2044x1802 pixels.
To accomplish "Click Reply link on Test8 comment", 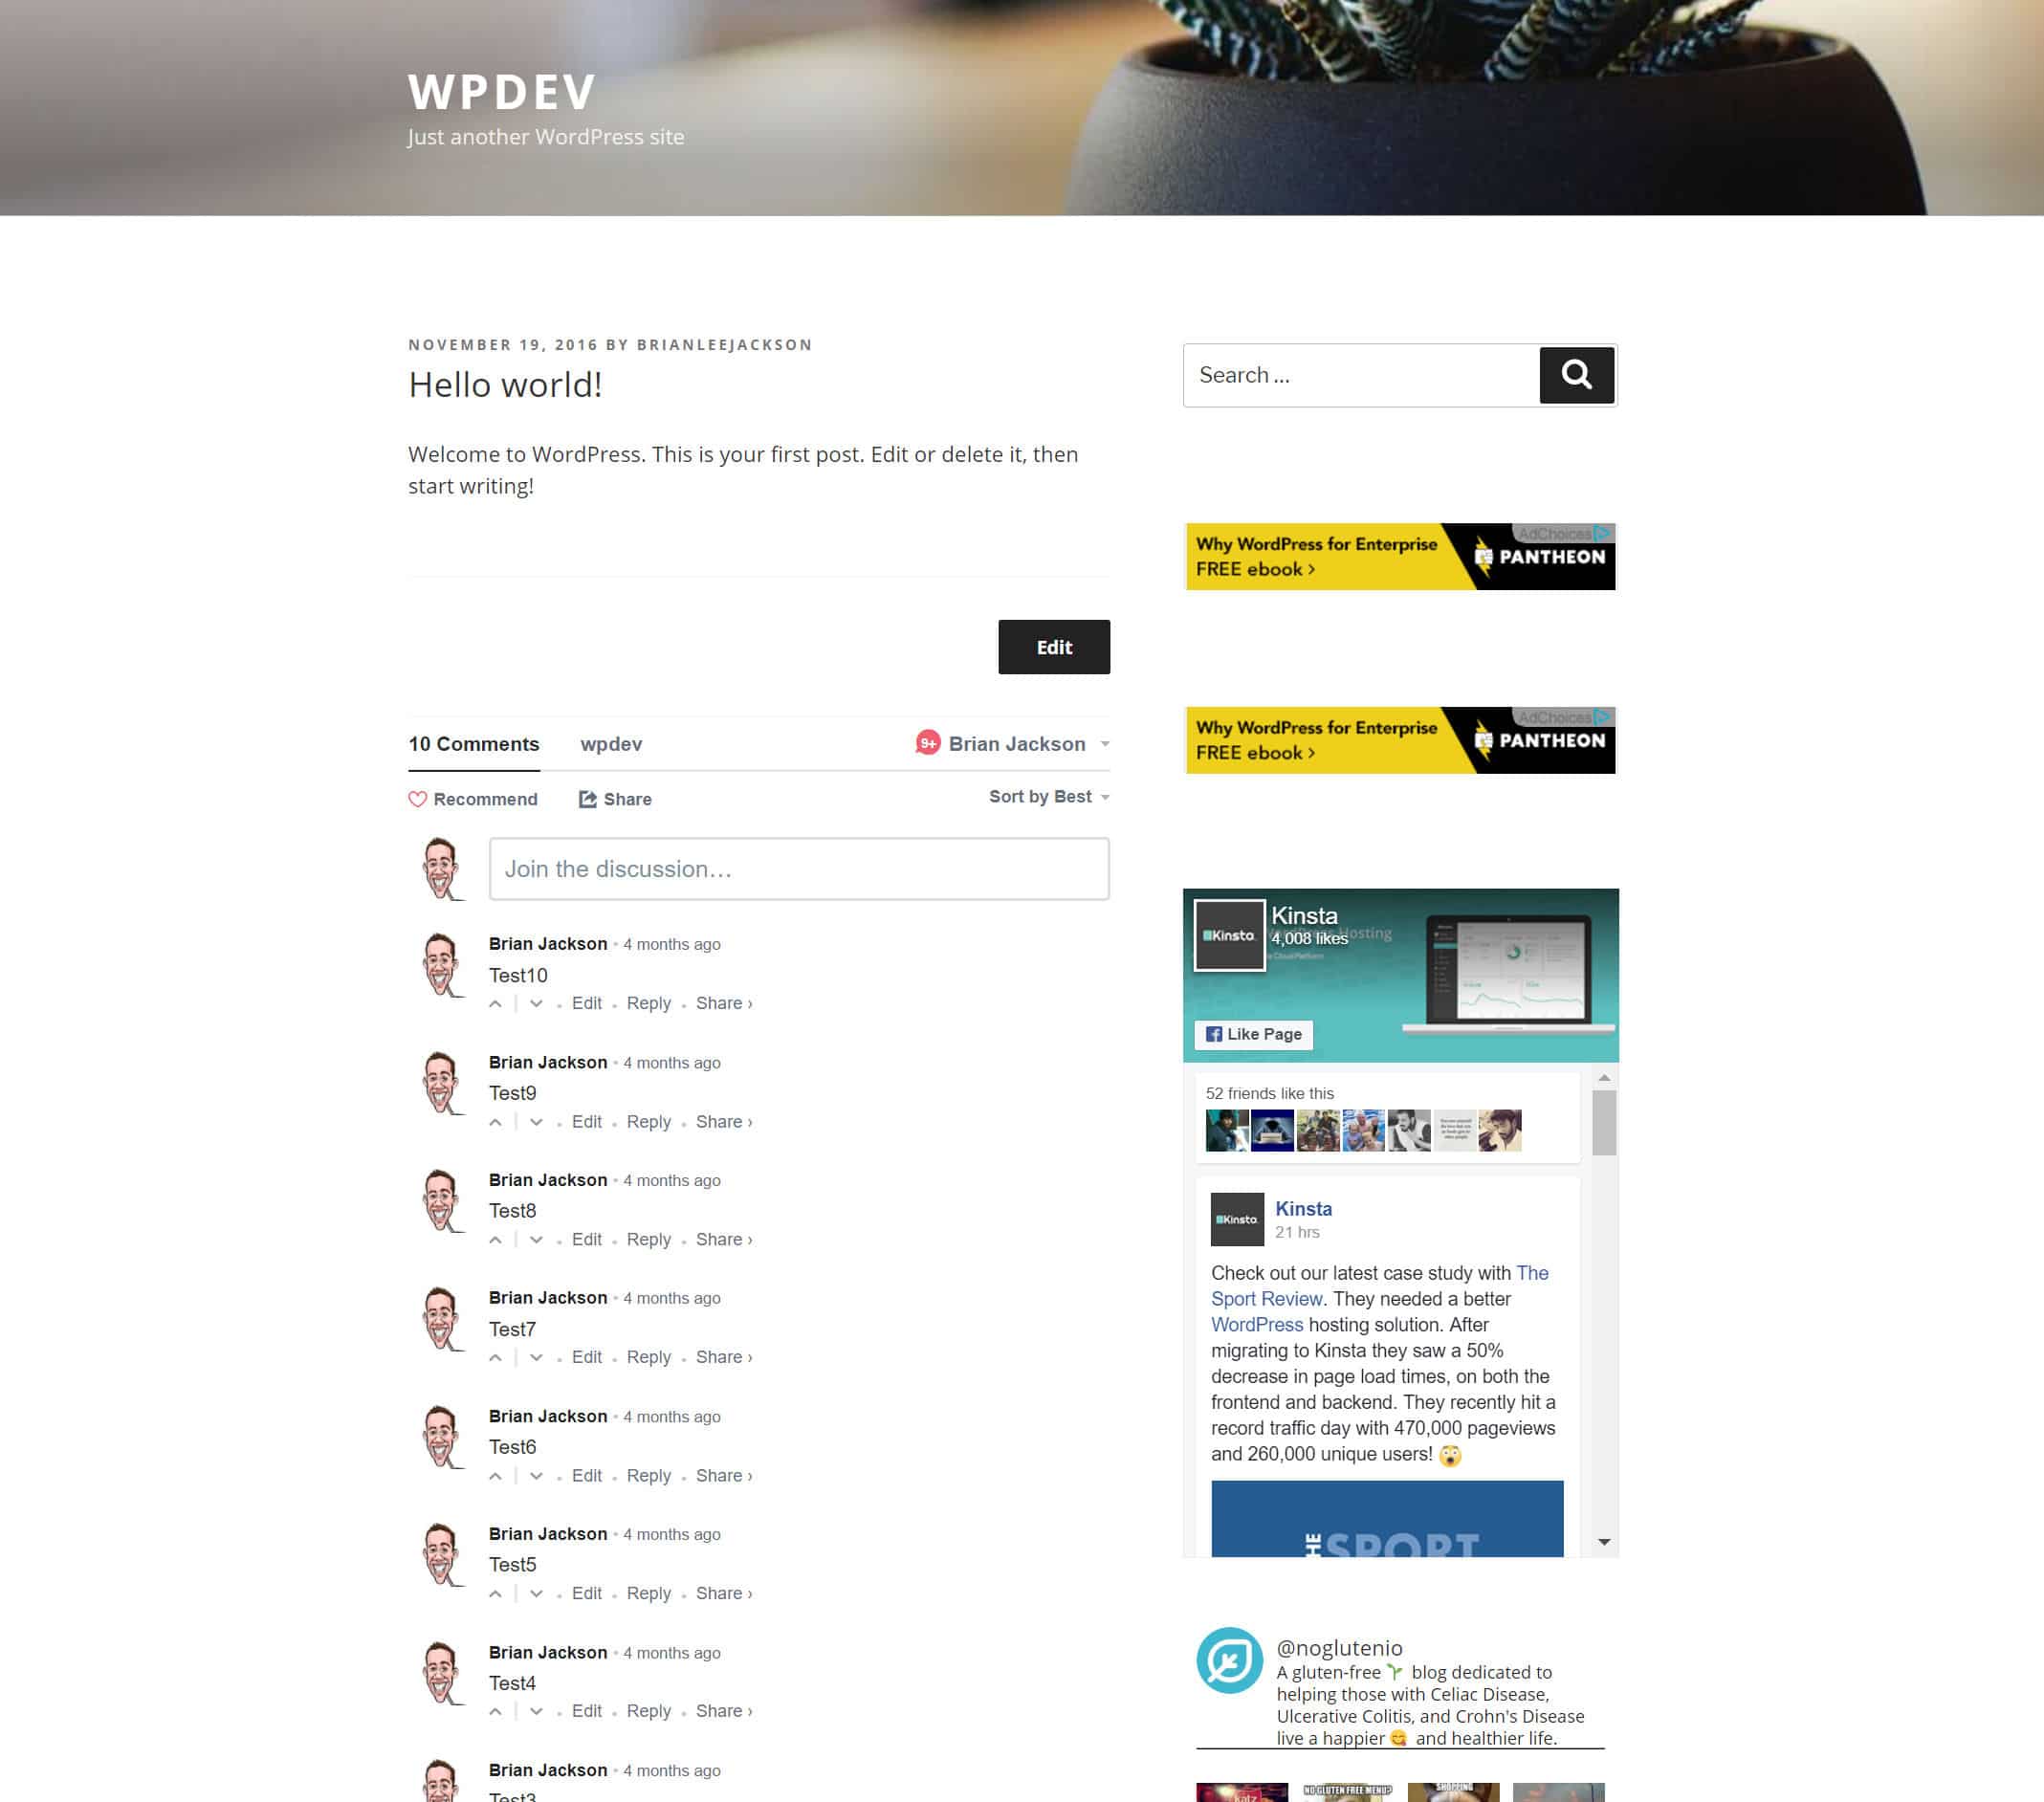I will pos(648,1239).
